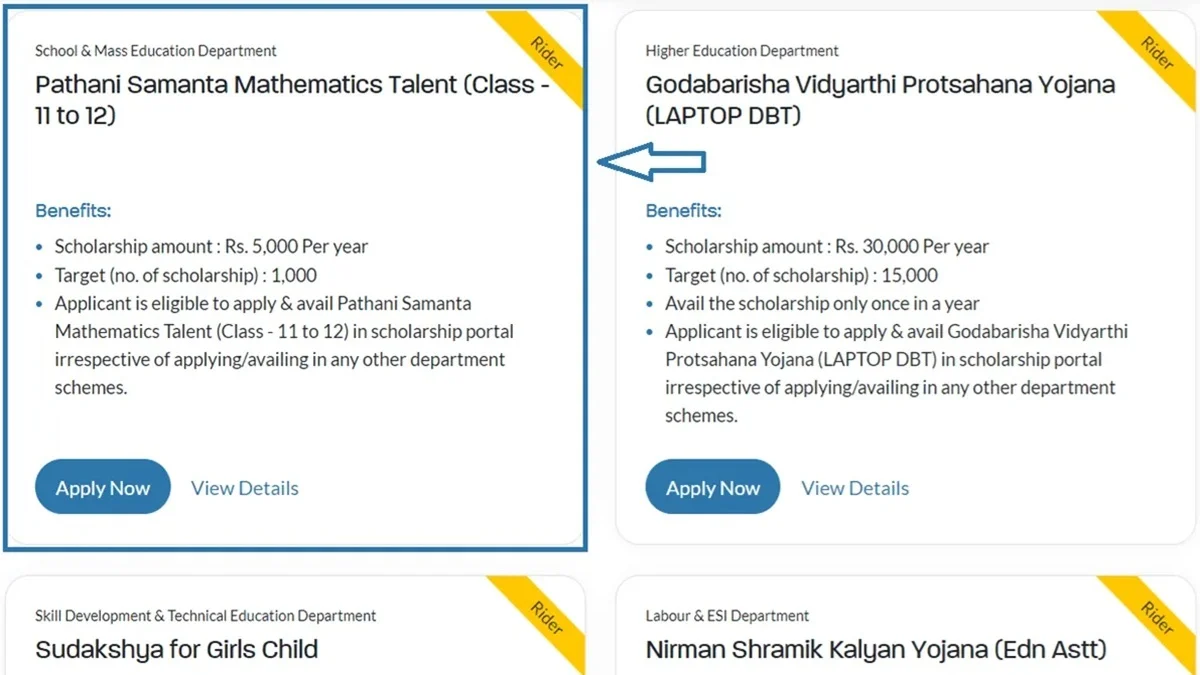The image size is (1200, 675).
Task: Click Apply Now for Pathani Samanta scheme
Action: coord(102,487)
